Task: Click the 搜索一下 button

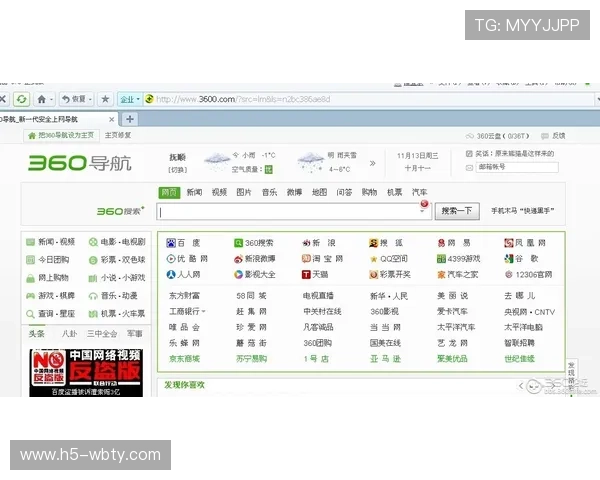Action: coord(457,211)
